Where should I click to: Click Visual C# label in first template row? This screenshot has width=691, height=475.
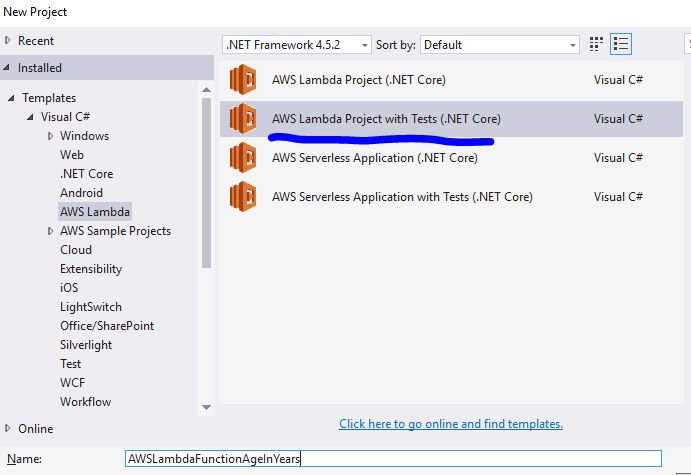point(618,80)
